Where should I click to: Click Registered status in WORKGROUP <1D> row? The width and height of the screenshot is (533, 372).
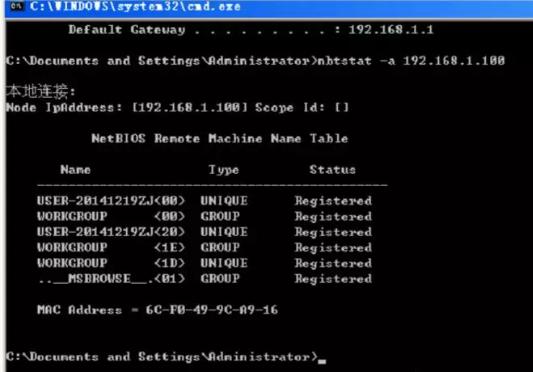(x=333, y=263)
